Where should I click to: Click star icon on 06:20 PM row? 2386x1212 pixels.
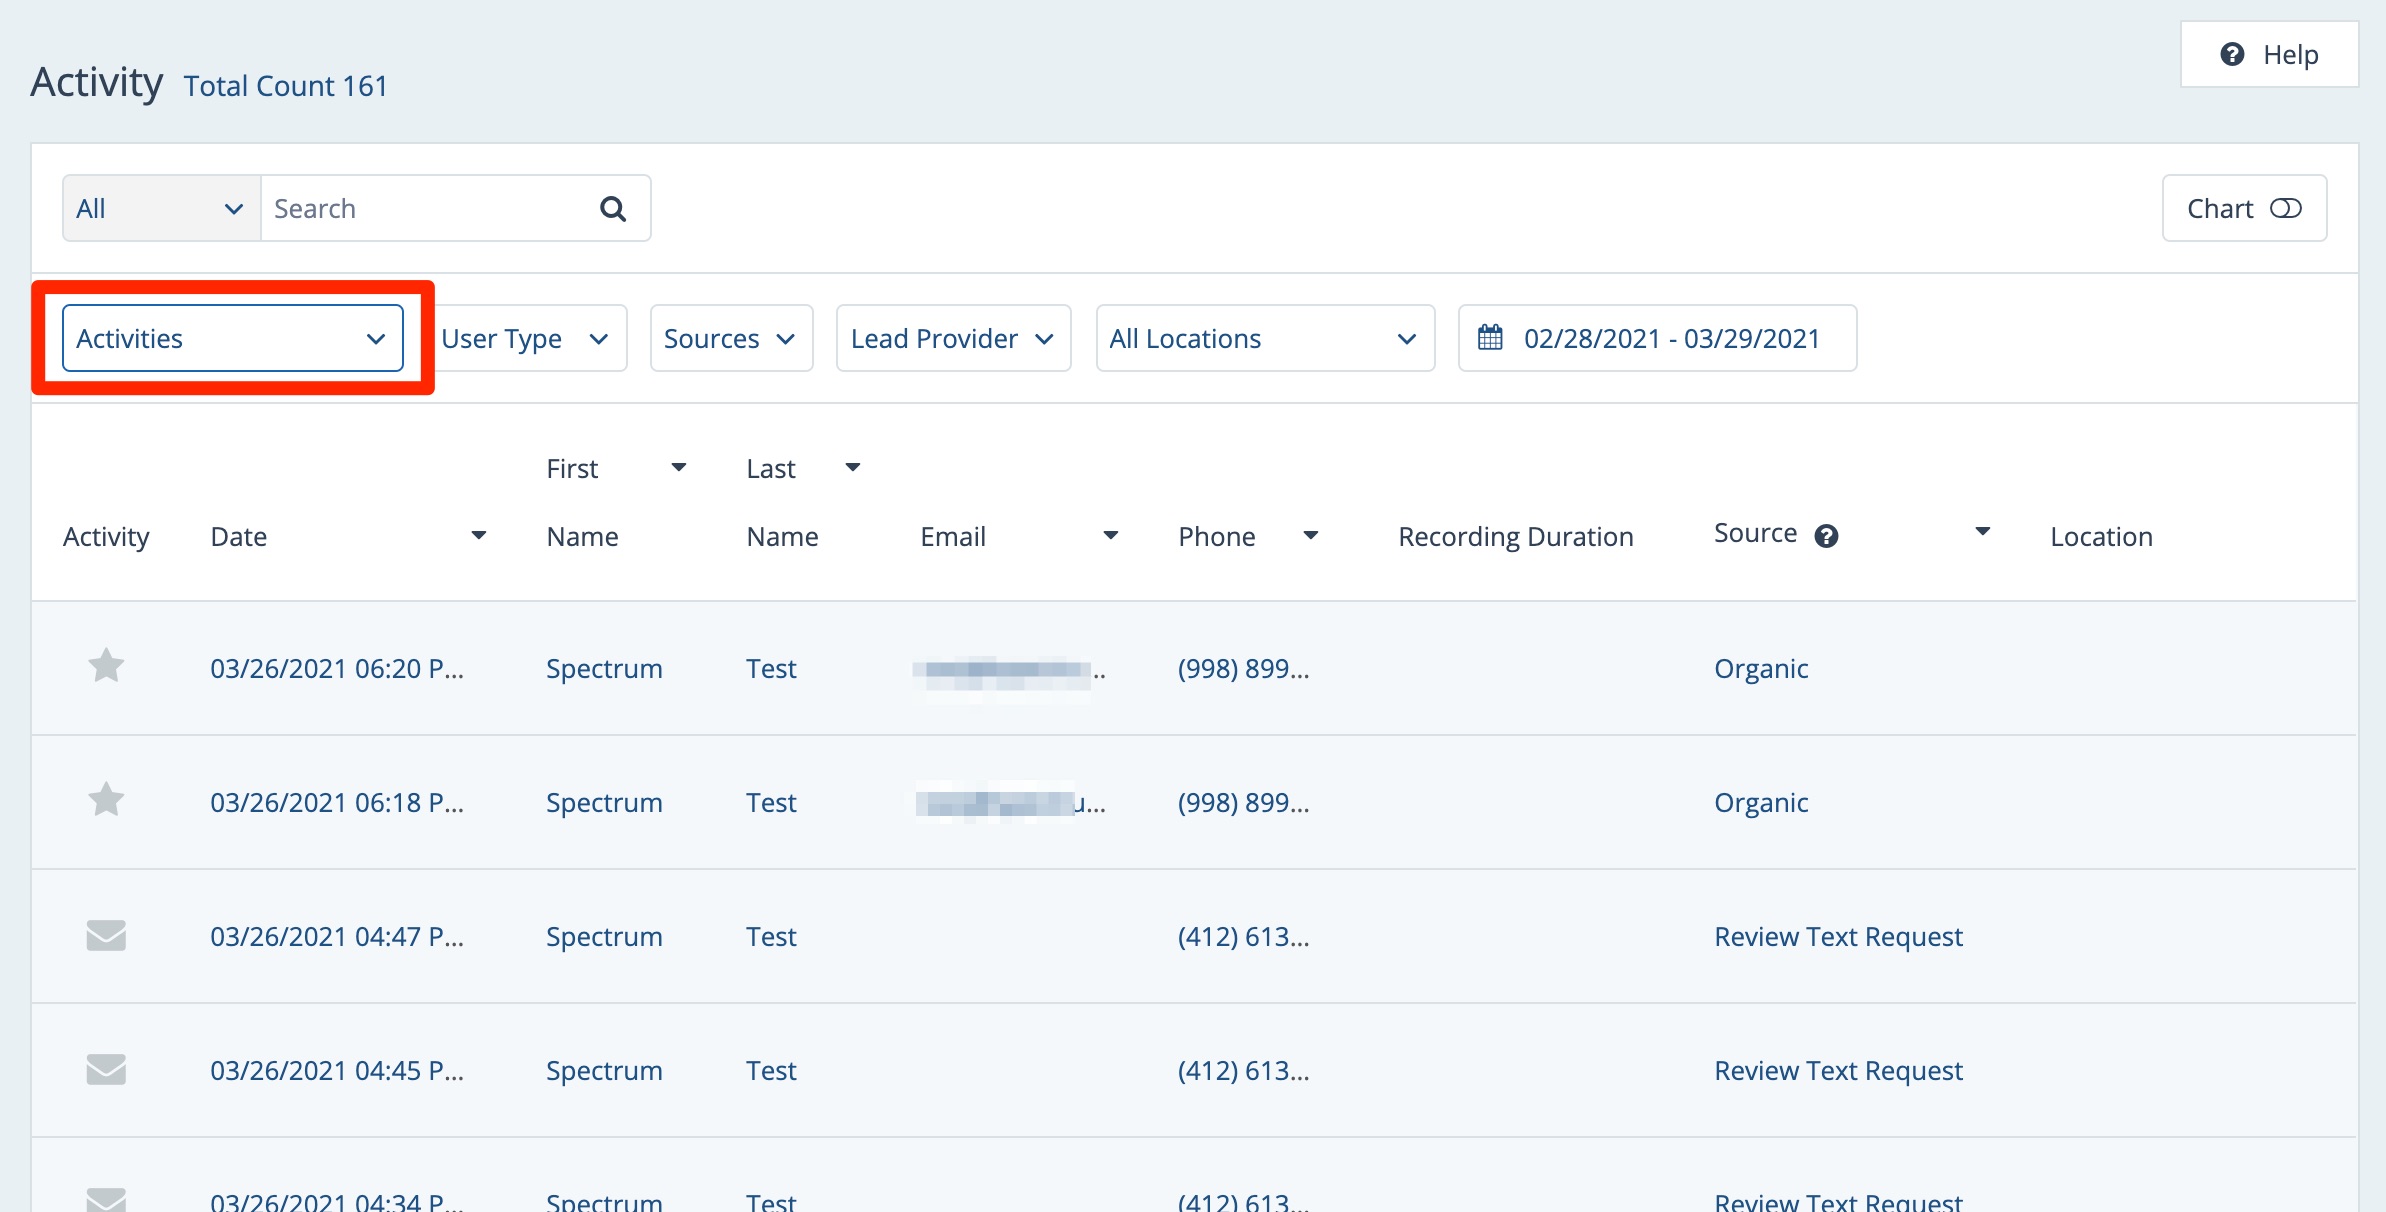(x=106, y=666)
